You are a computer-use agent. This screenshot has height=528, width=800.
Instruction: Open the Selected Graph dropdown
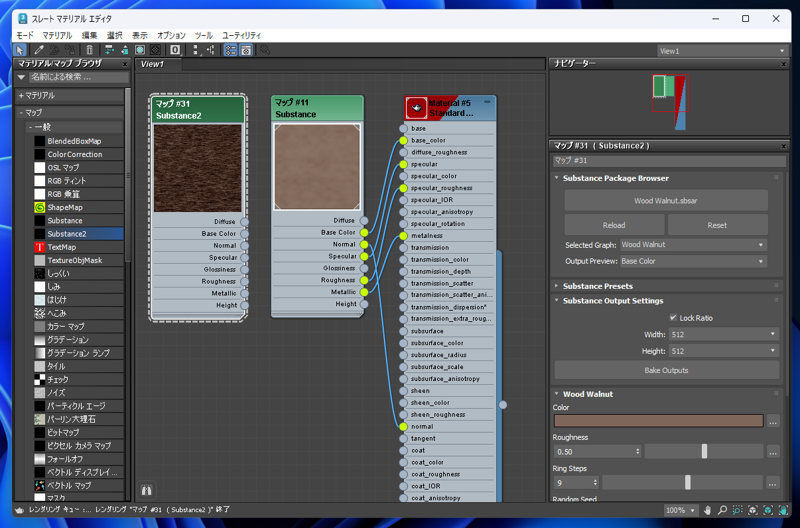tap(693, 245)
